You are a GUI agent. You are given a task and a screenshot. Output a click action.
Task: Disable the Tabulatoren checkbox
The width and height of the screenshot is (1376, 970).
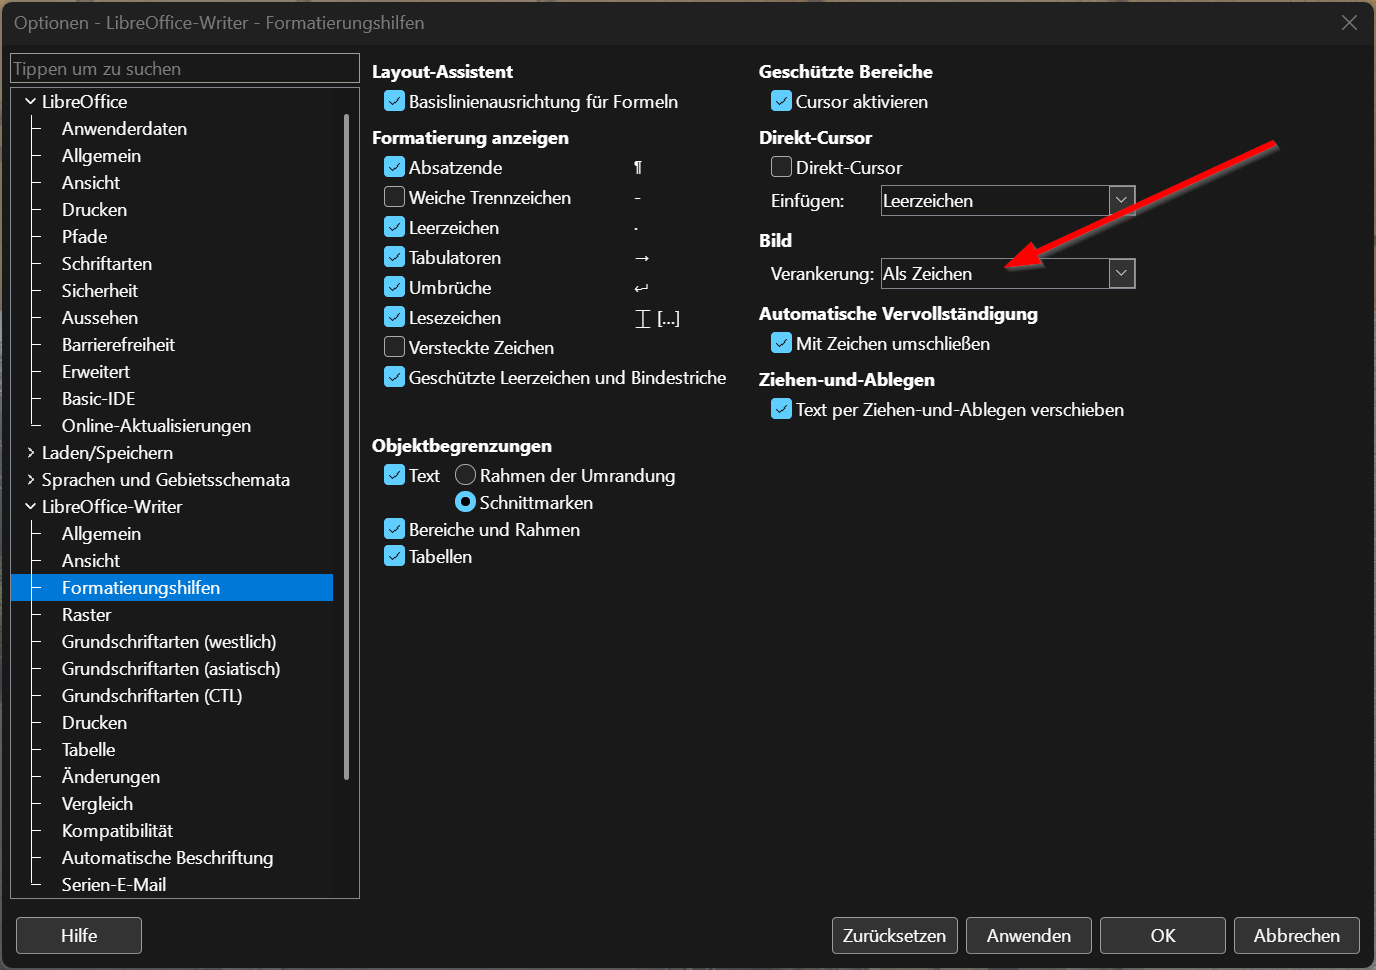395,258
